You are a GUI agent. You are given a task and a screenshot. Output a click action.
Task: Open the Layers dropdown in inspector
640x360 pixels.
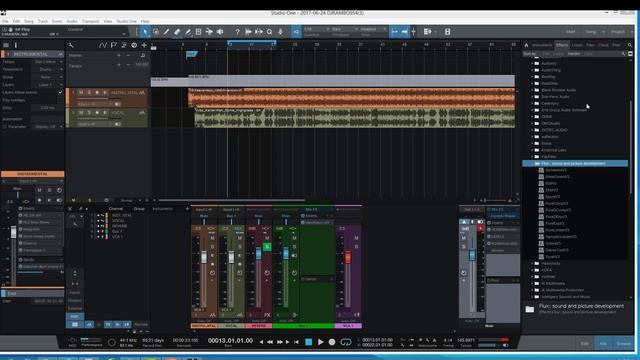pyautogui.click(x=48, y=84)
